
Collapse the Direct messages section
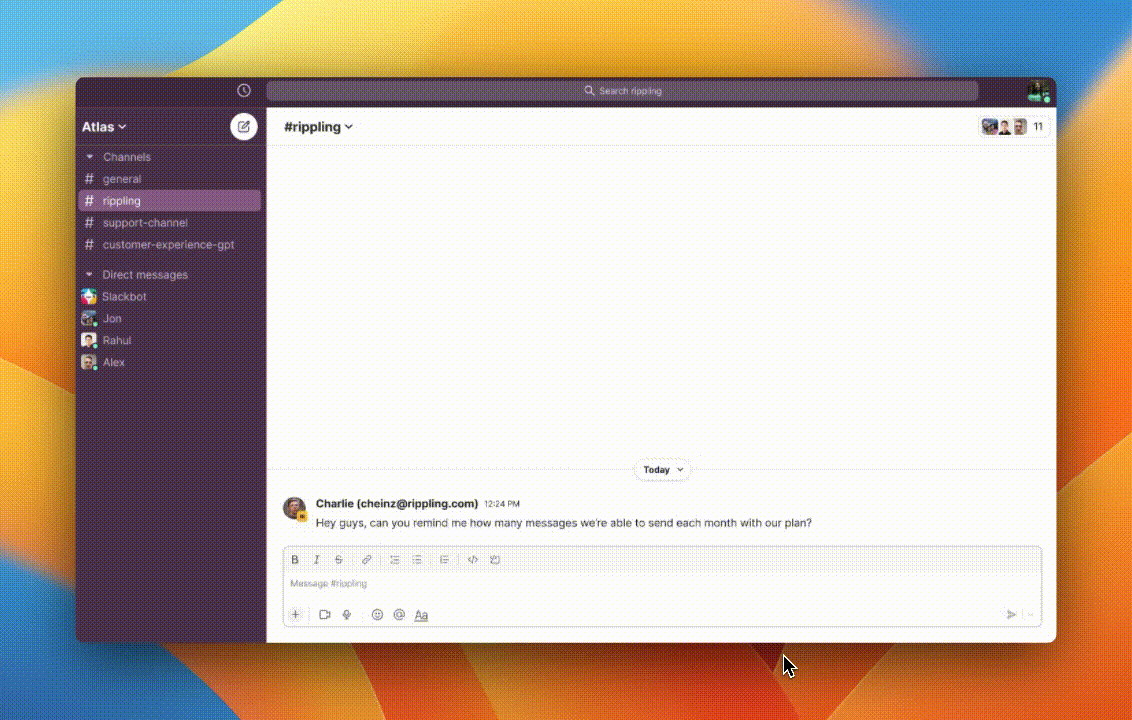coord(90,274)
